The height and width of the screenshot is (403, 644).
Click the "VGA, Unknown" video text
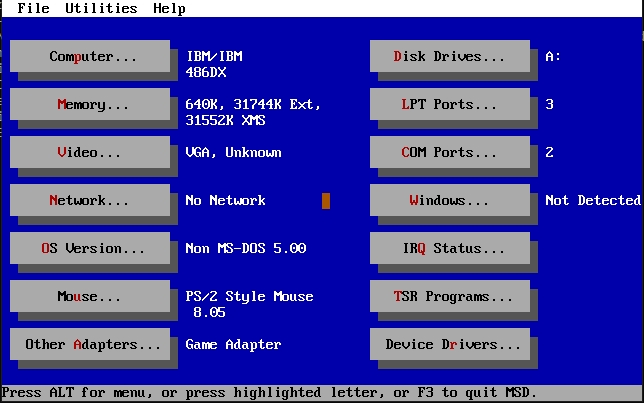(234, 152)
